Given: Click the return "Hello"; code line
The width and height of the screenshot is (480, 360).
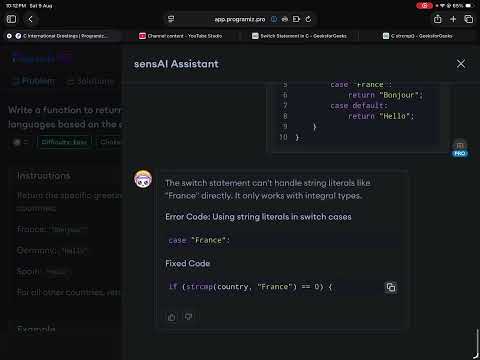Looking at the screenshot, I should [x=381, y=116].
